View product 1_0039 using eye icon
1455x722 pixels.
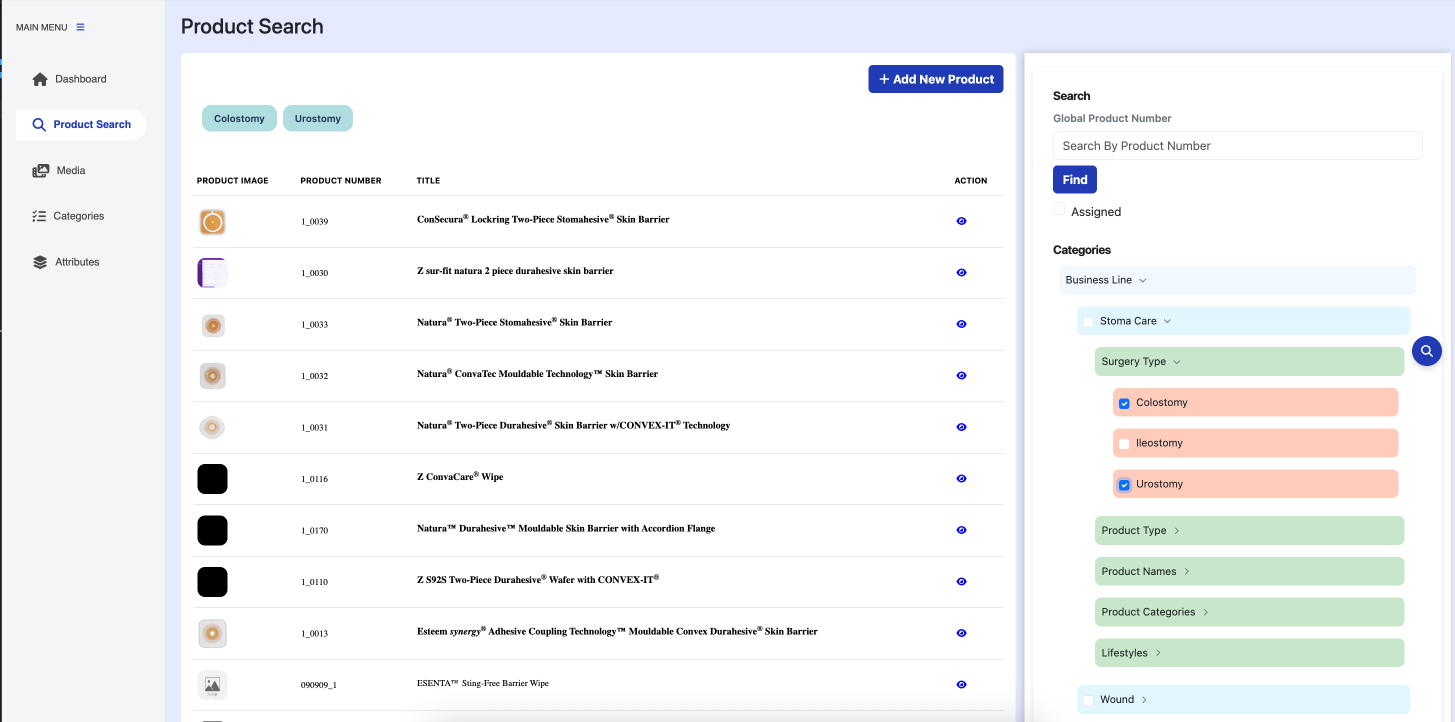point(961,221)
